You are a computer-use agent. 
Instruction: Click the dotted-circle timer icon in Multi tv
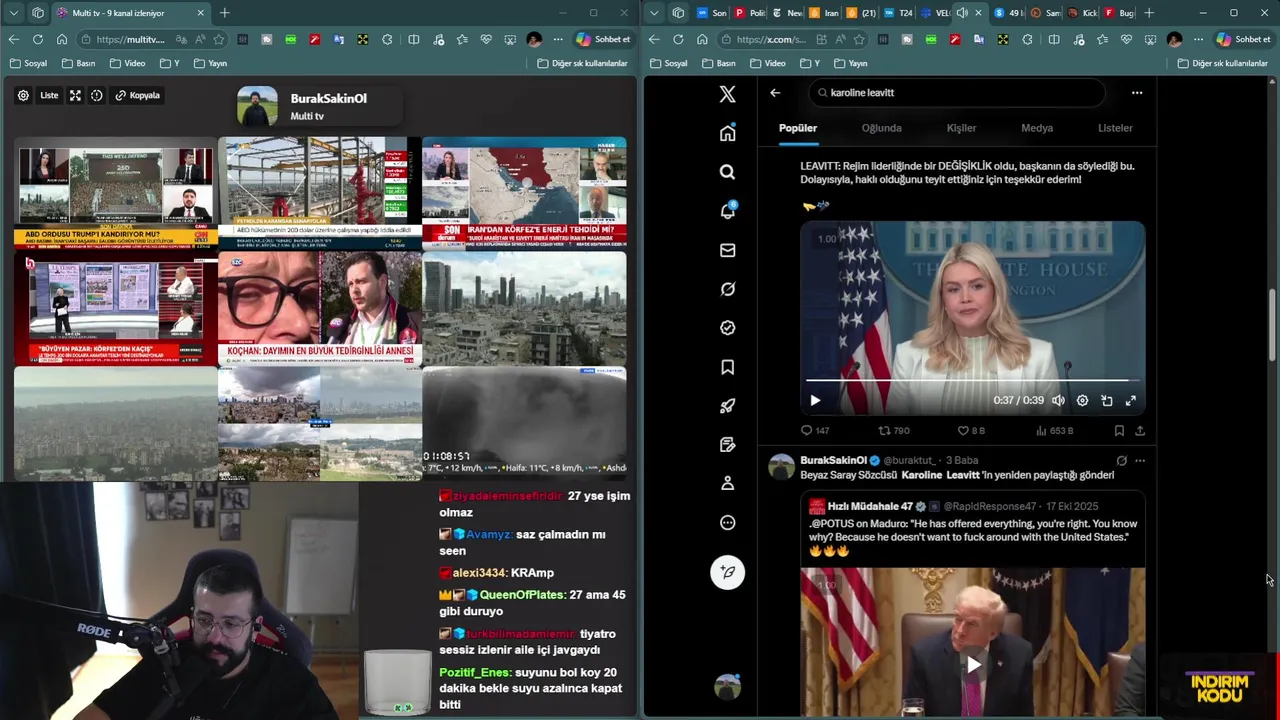[x=97, y=95]
